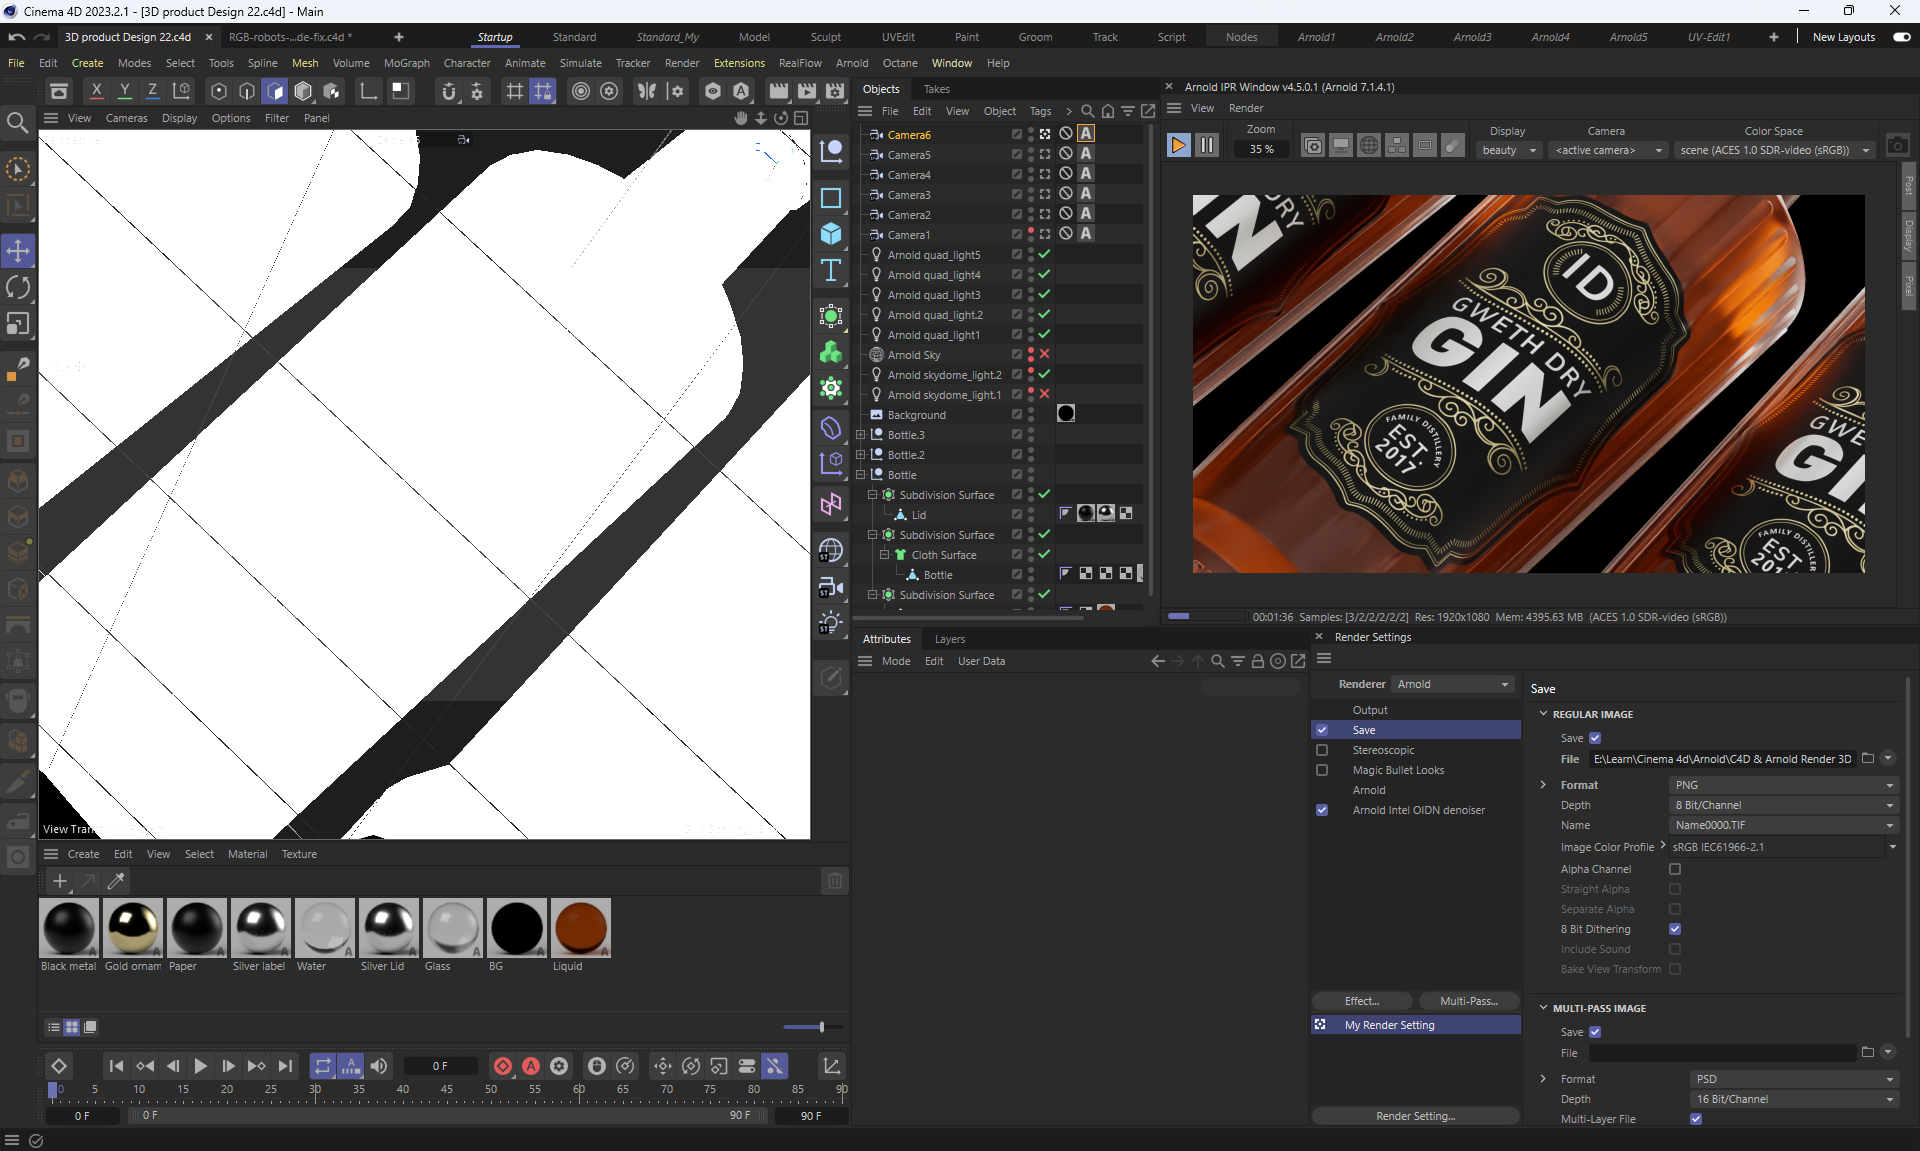Click the IPR snapshot camera icon
Screen dimensions: 1920x1151
(x=1897, y=146)
